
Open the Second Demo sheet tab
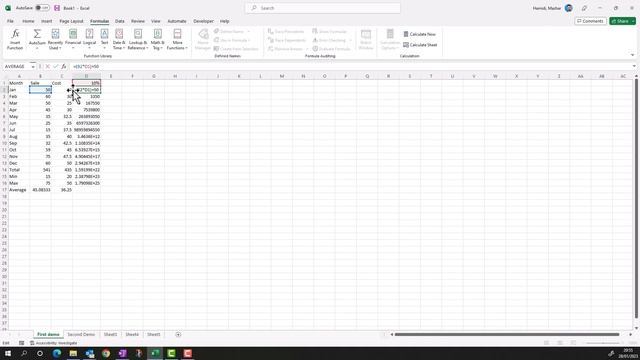pos(81,334)
